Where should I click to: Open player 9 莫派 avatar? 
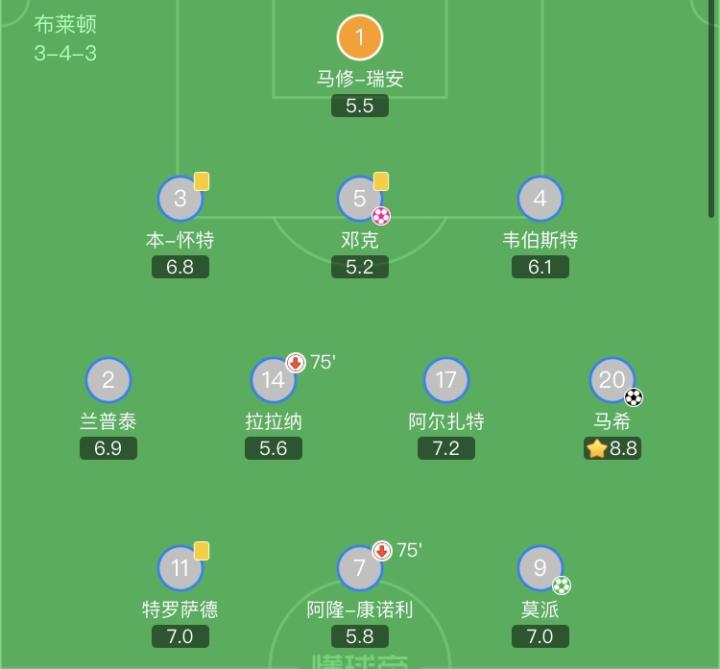(x=540, y=568)
